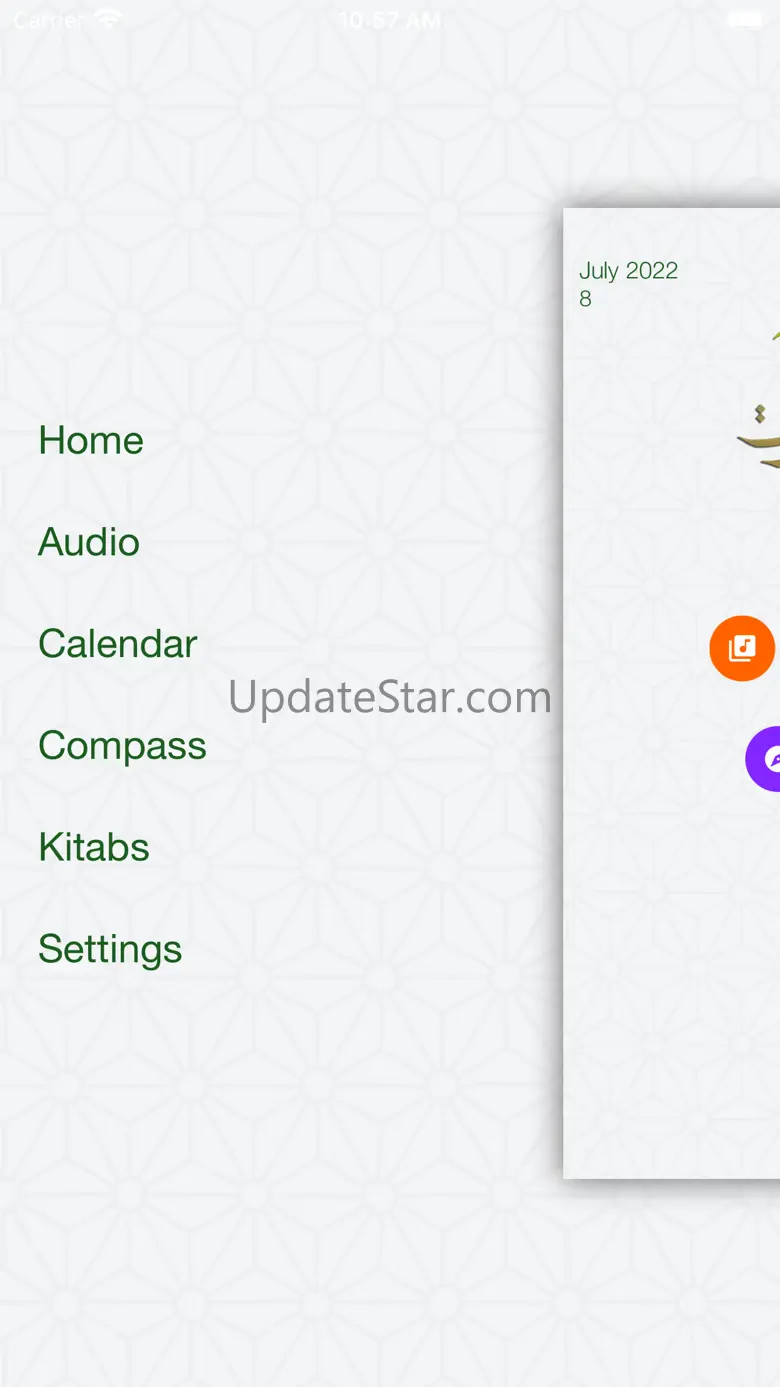Tap the Carrier label in status bar
Screen dimensions: 780x1387
point(49,20)
